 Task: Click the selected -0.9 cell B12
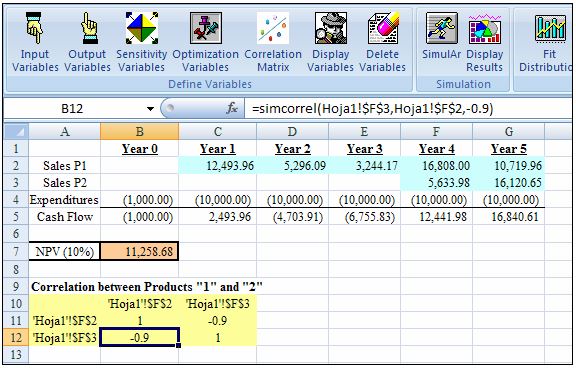(140, 337)
